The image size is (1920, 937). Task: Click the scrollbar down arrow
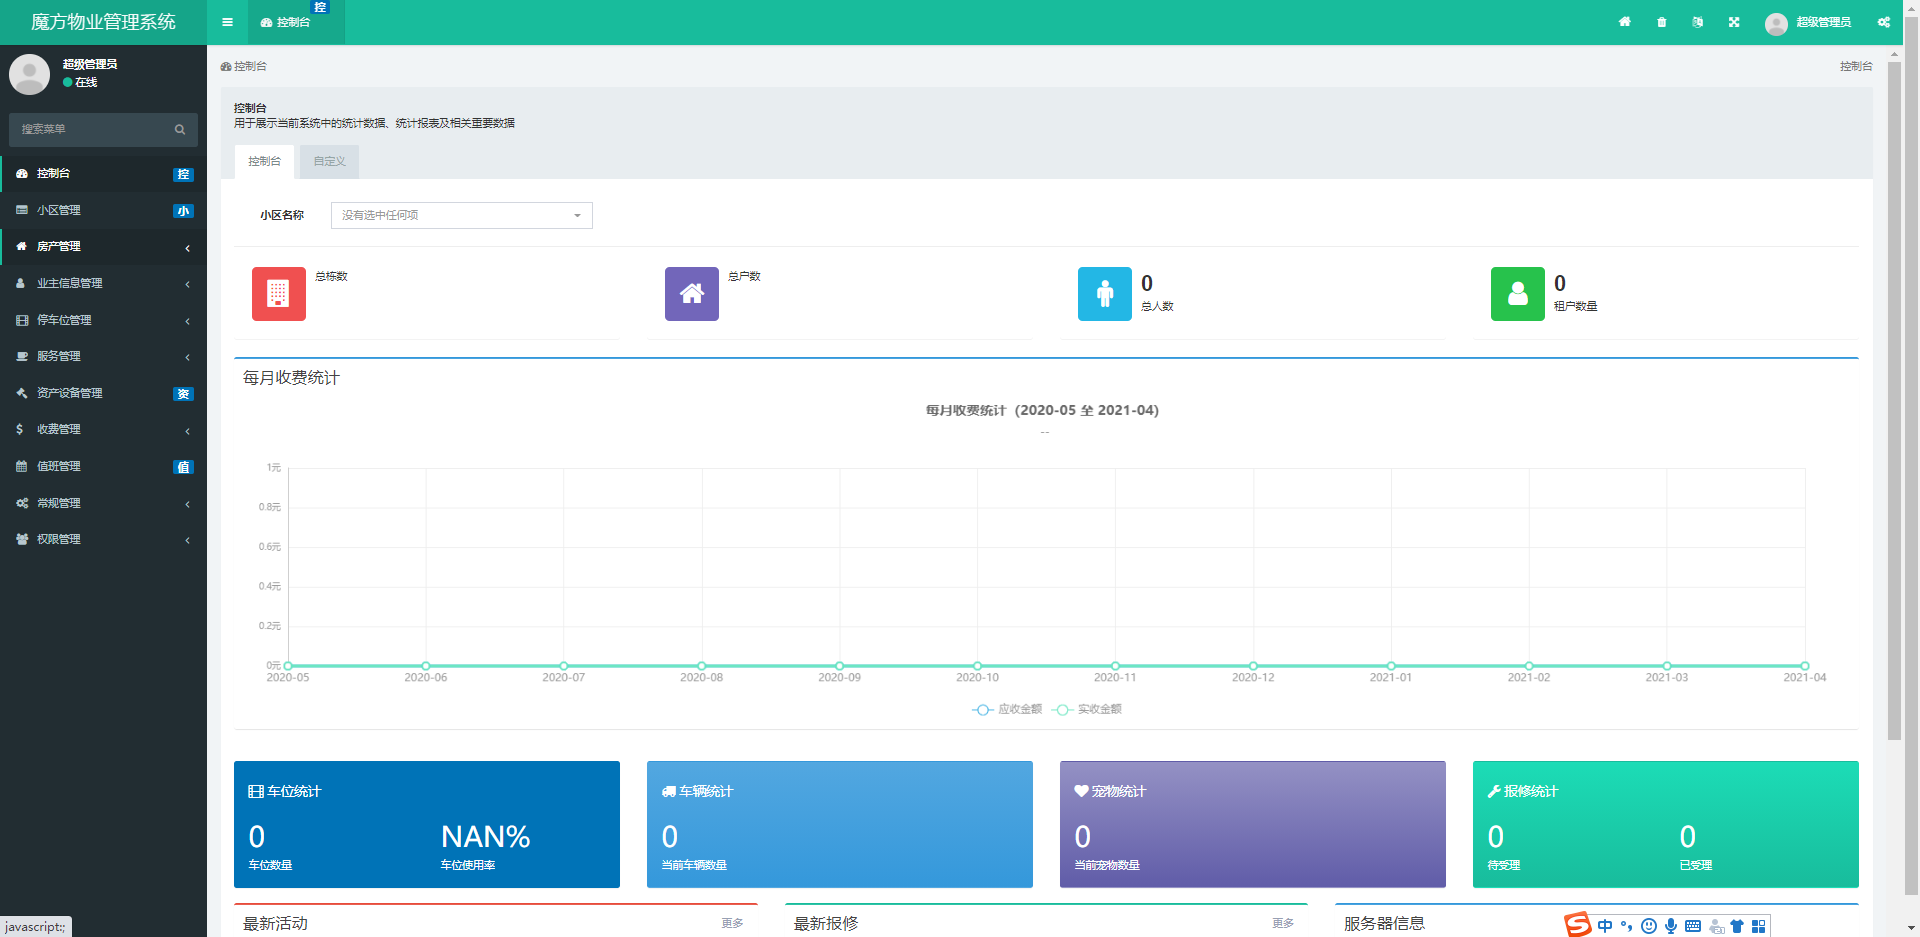point(1911,928)
